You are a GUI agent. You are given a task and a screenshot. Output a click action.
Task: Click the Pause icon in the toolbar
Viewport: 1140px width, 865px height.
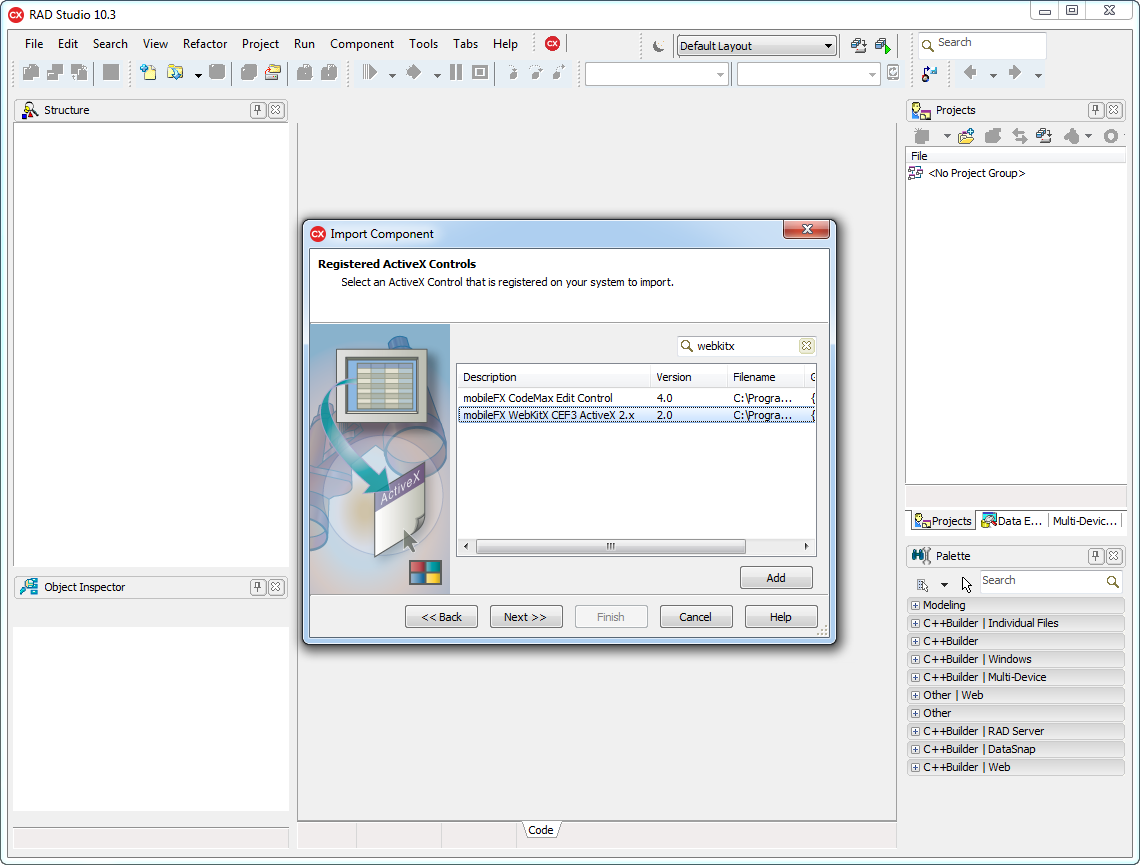(456, 72)
